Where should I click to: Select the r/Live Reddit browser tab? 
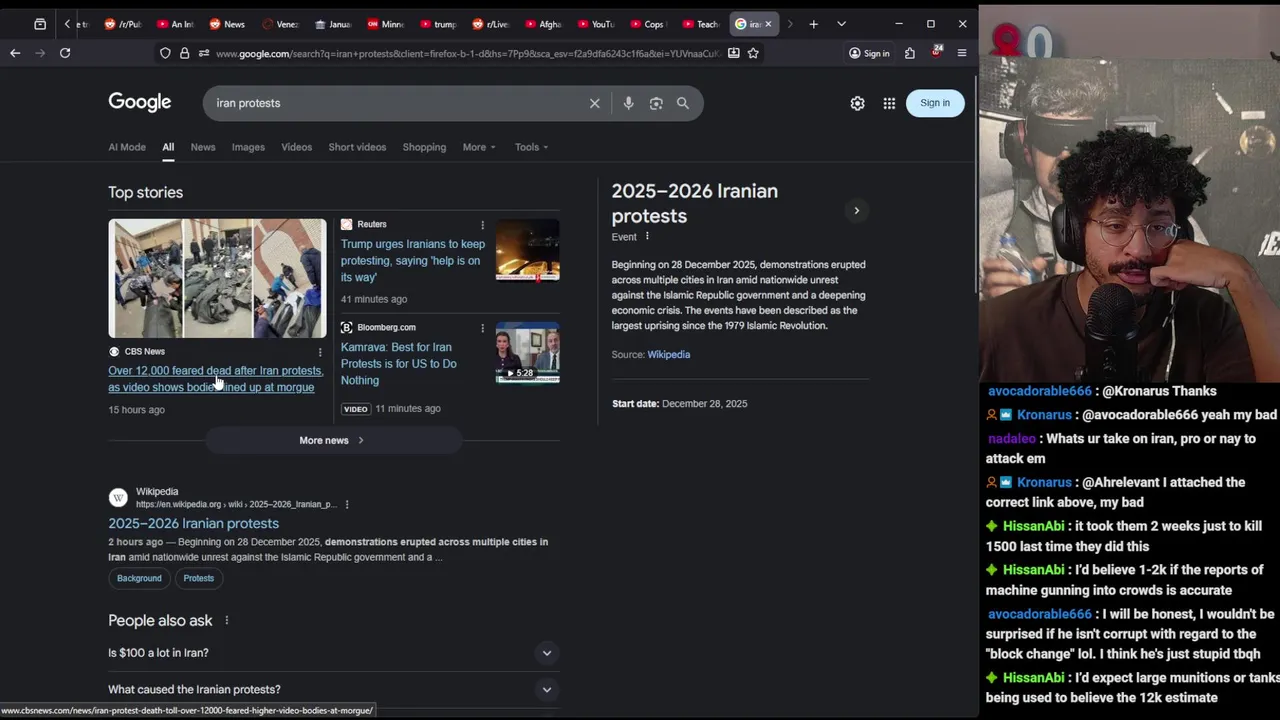tap(491, 24)
